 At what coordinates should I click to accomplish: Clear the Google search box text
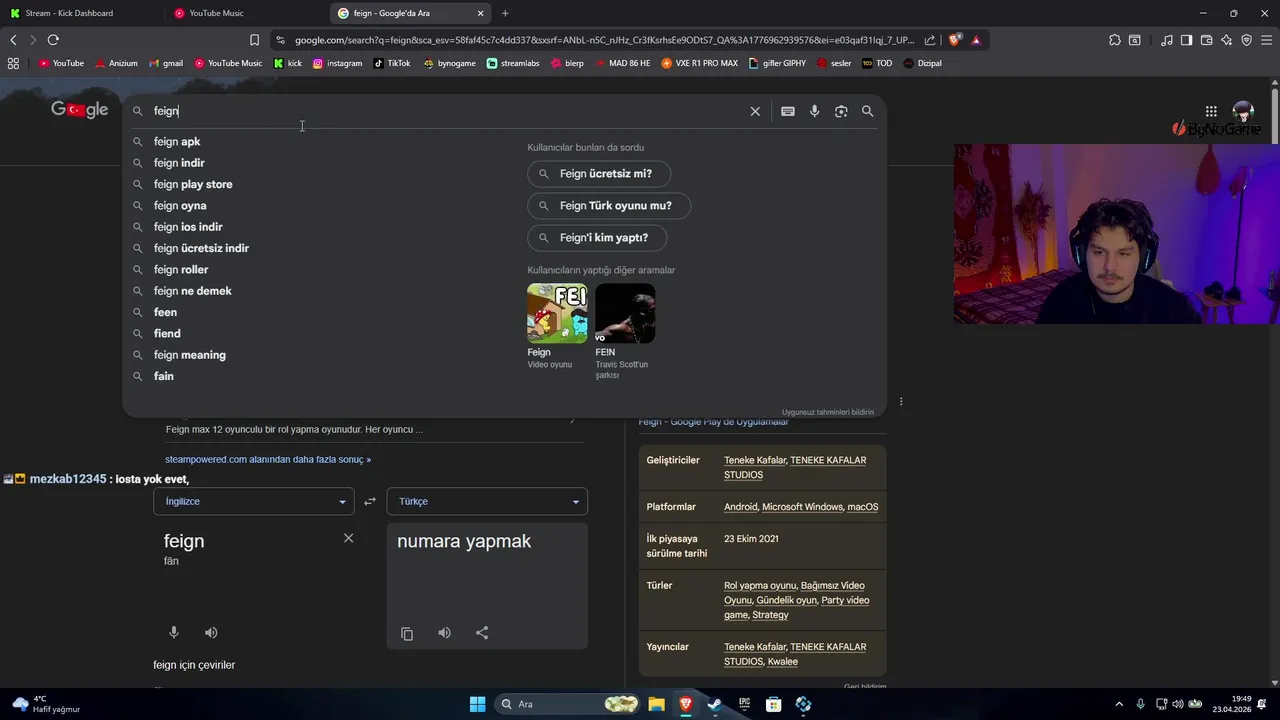(x=755, y=111)
